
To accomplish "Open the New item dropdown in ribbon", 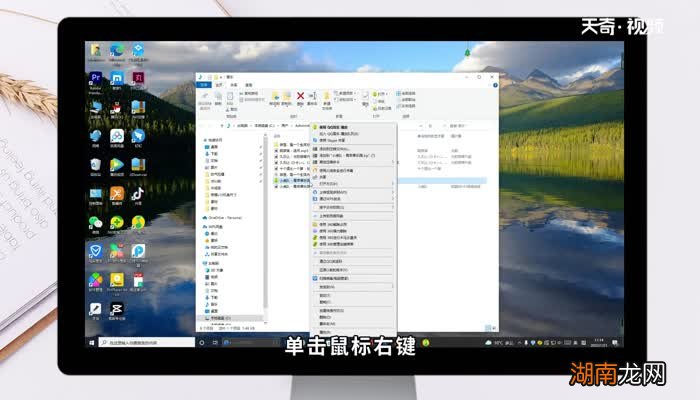I will tap(345, 93).
